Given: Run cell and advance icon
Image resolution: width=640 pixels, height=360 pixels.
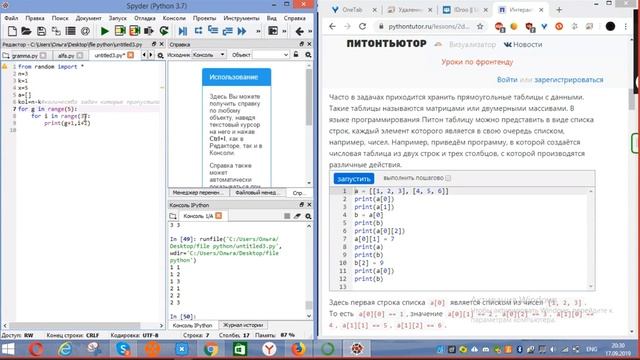Looking at the screenshot, I should 134,31.
